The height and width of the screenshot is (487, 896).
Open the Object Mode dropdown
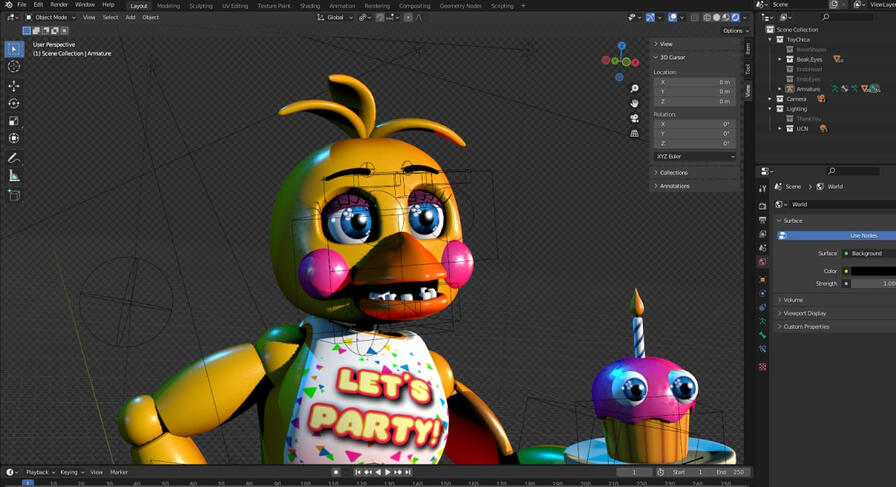(x=50, y=17)
